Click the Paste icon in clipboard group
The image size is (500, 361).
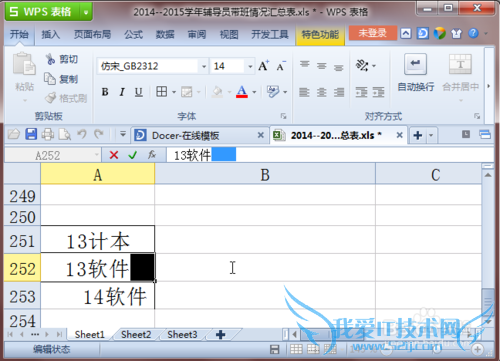click(24, 63)
